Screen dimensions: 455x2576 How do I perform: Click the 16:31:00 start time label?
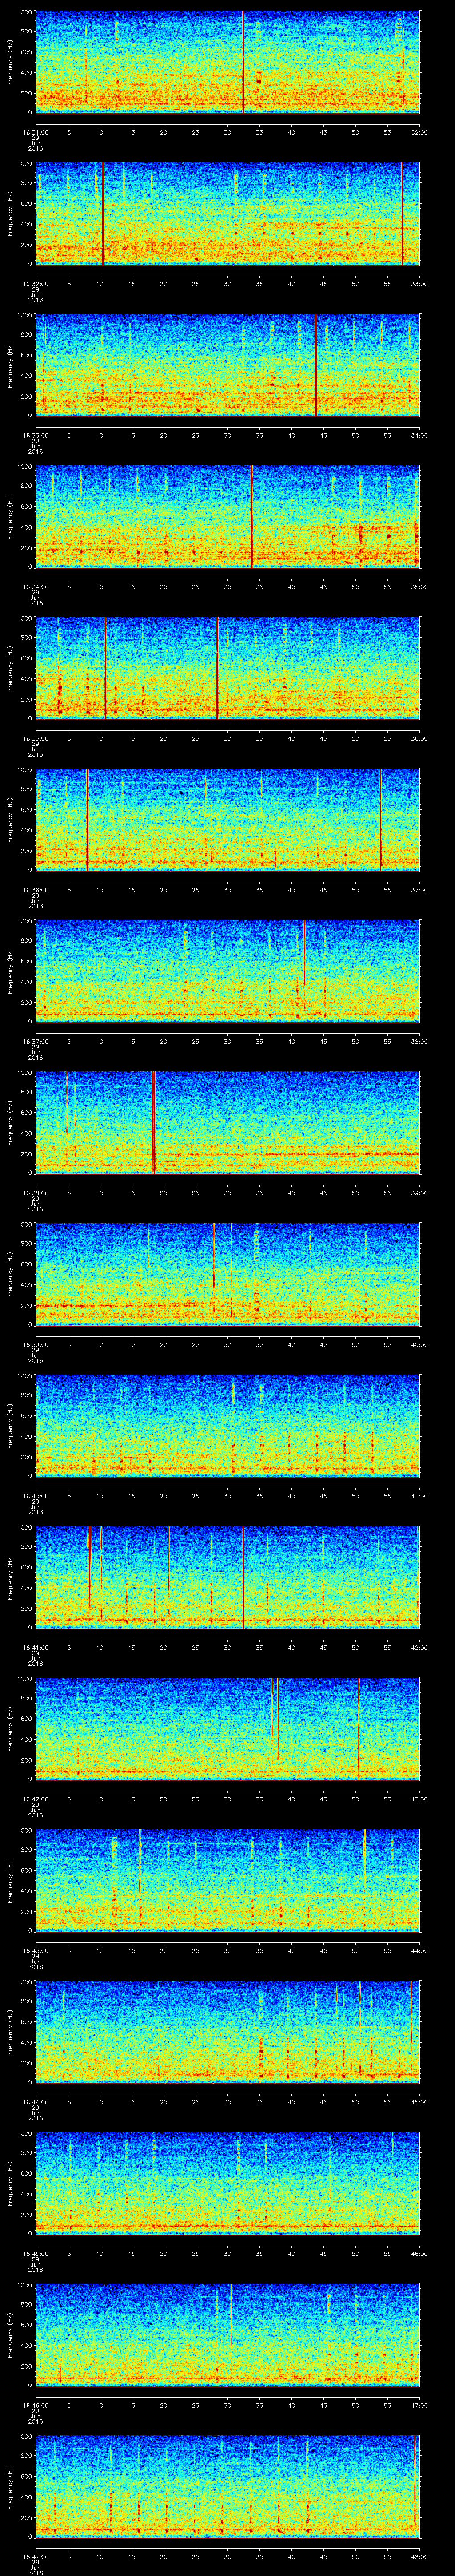click(x=35, y=132)
